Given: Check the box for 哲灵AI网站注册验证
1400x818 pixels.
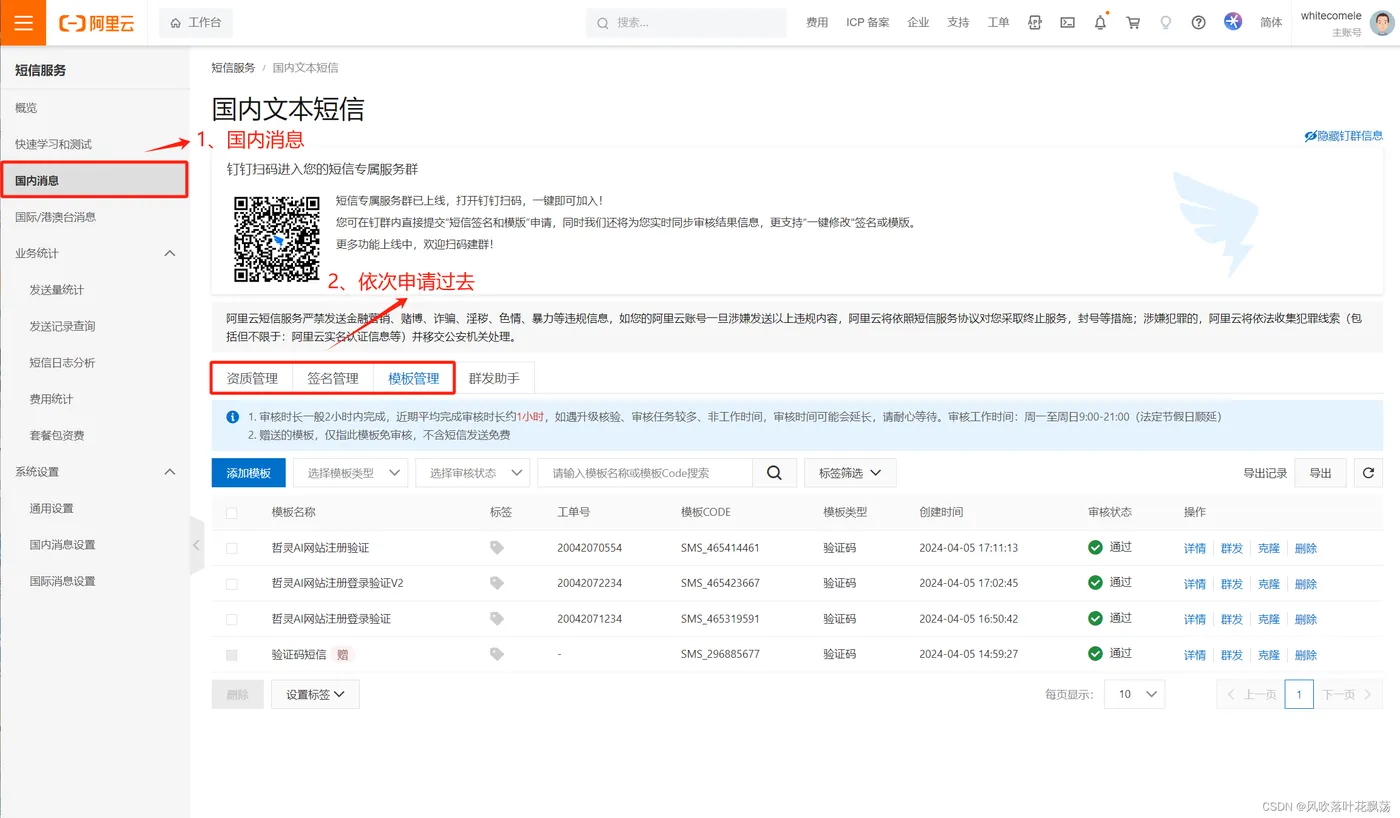Looking at the screenshot, I should click(x=232, y=548).
